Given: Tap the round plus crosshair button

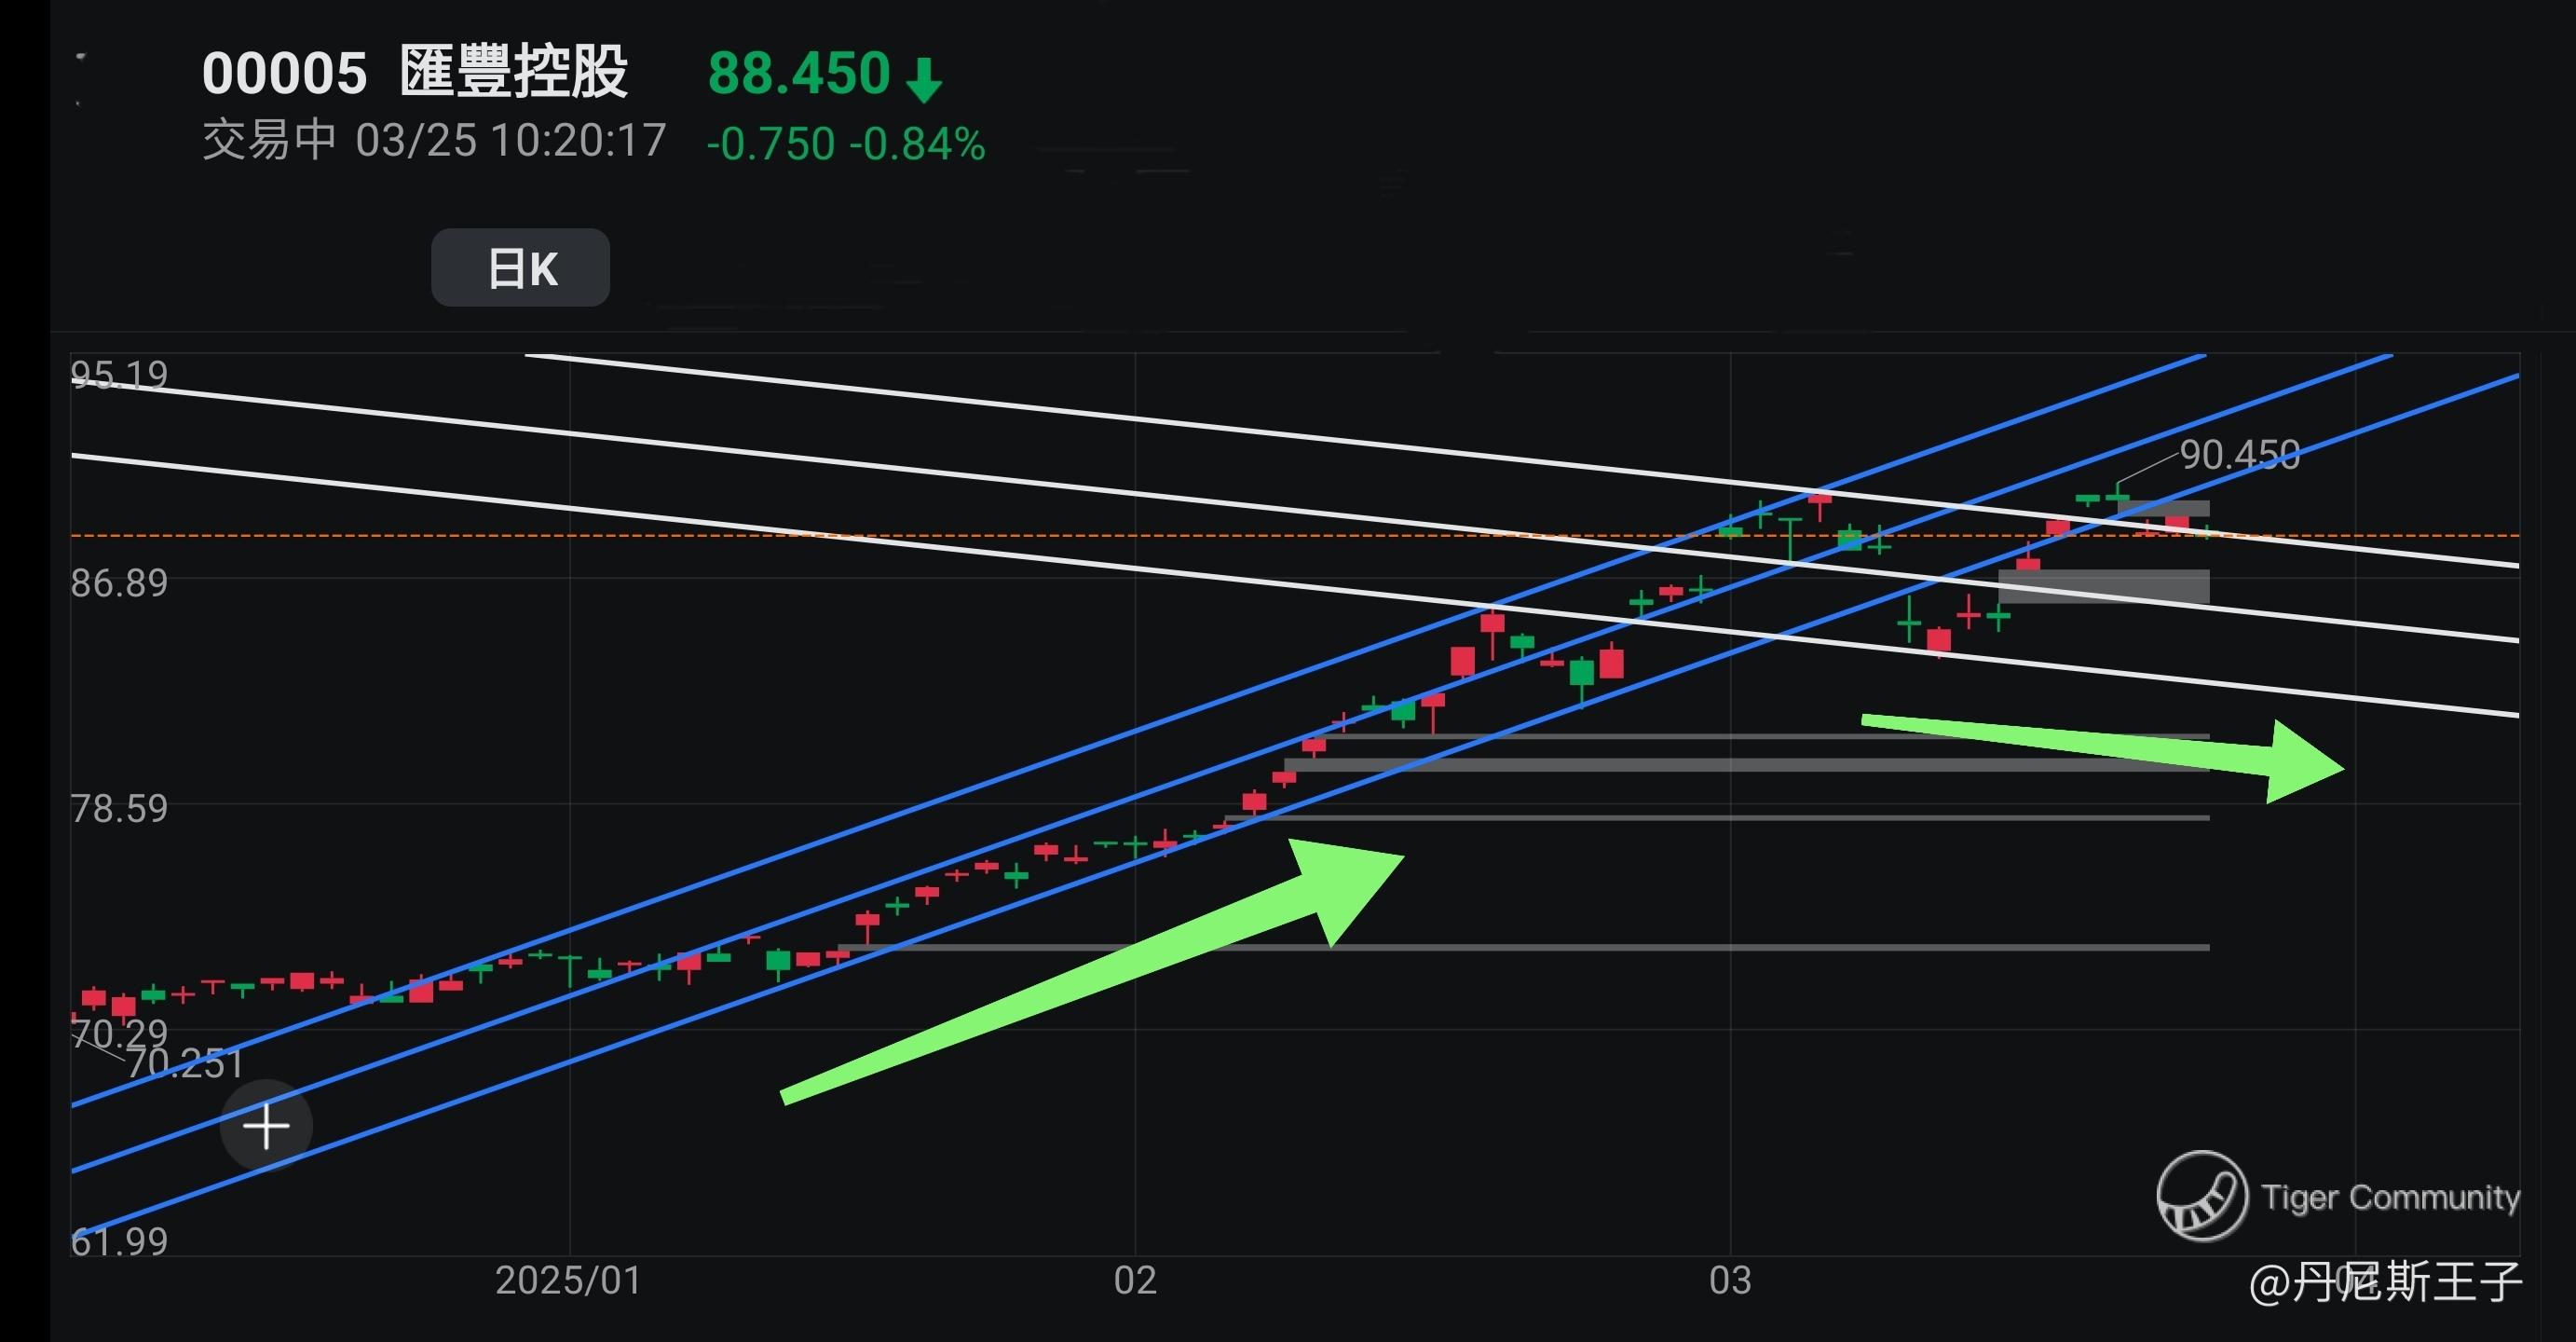Looking at the screenshot, I should point(266,1127).
